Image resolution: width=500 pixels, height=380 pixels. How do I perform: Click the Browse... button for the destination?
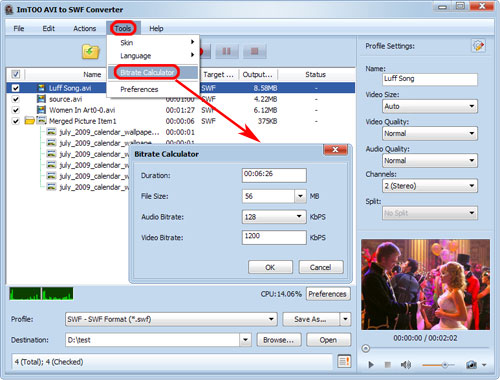[x=279, y=340]
